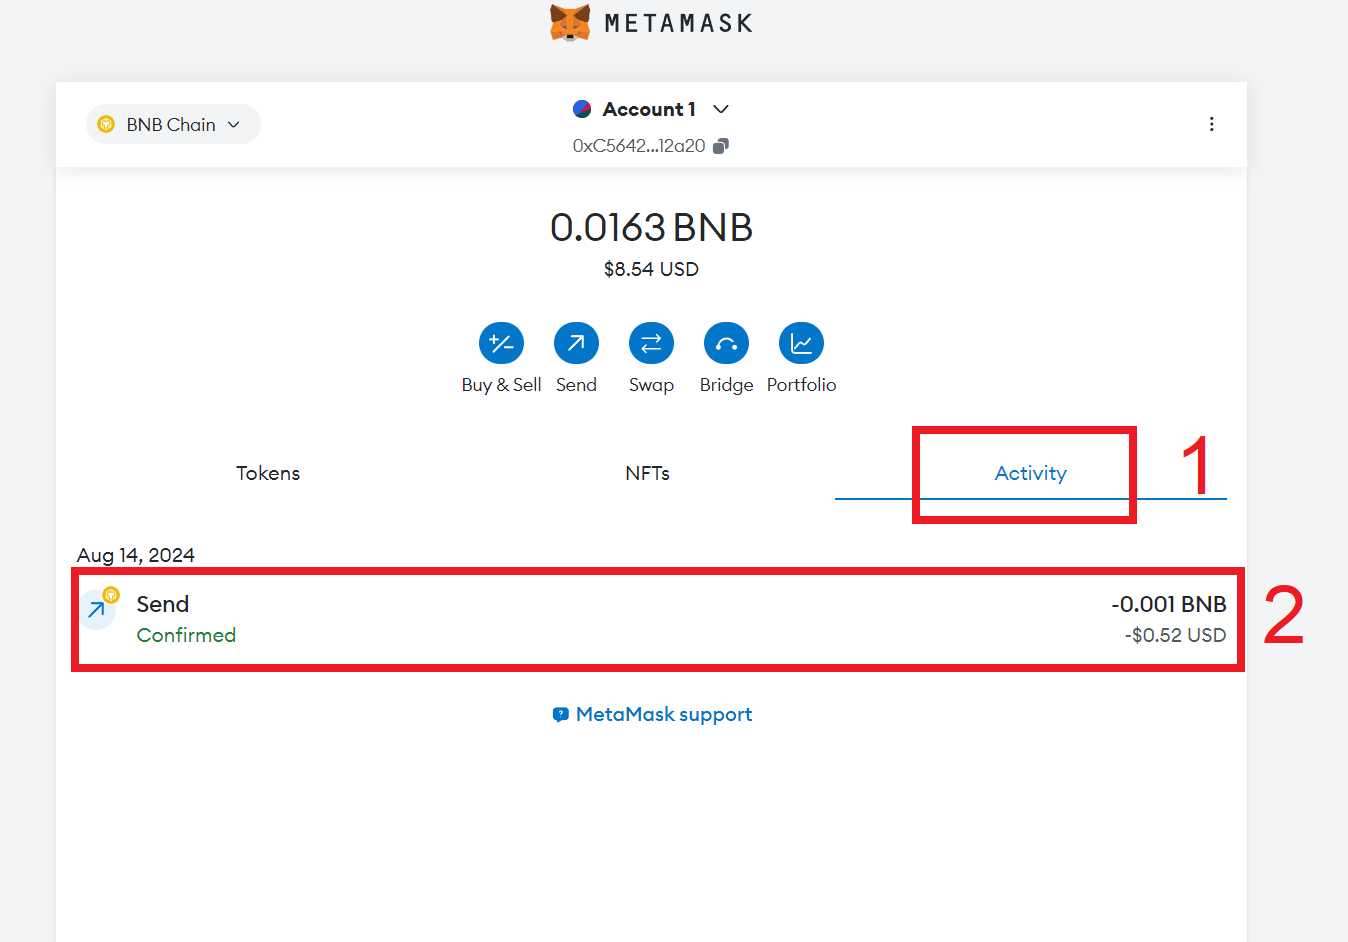Expand the Account 1 selector chevron
The image size is (1348, 942).
[x=721, y=109]
